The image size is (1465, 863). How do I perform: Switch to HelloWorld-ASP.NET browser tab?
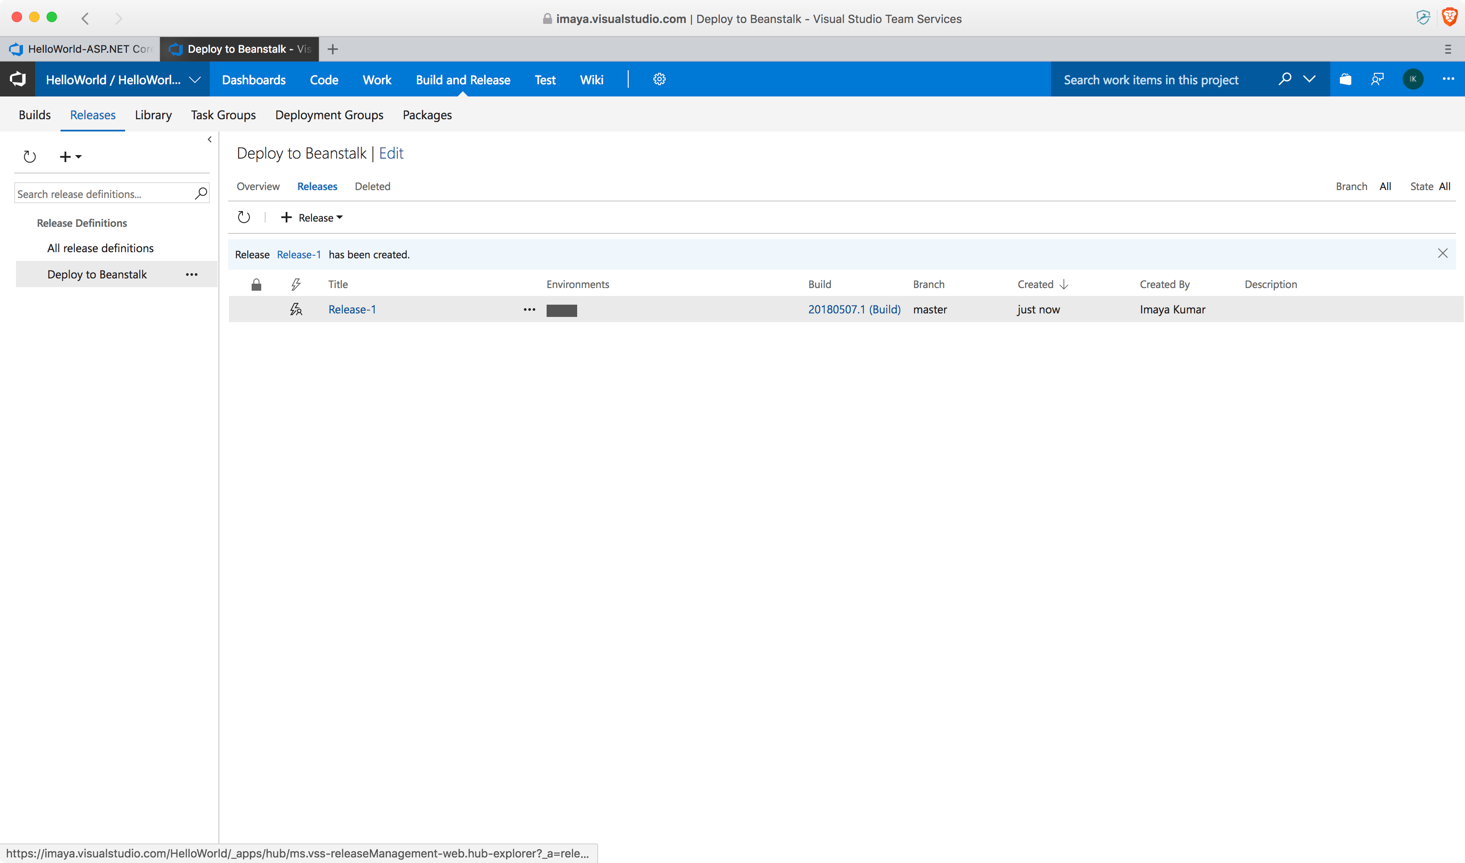[80, 49]
